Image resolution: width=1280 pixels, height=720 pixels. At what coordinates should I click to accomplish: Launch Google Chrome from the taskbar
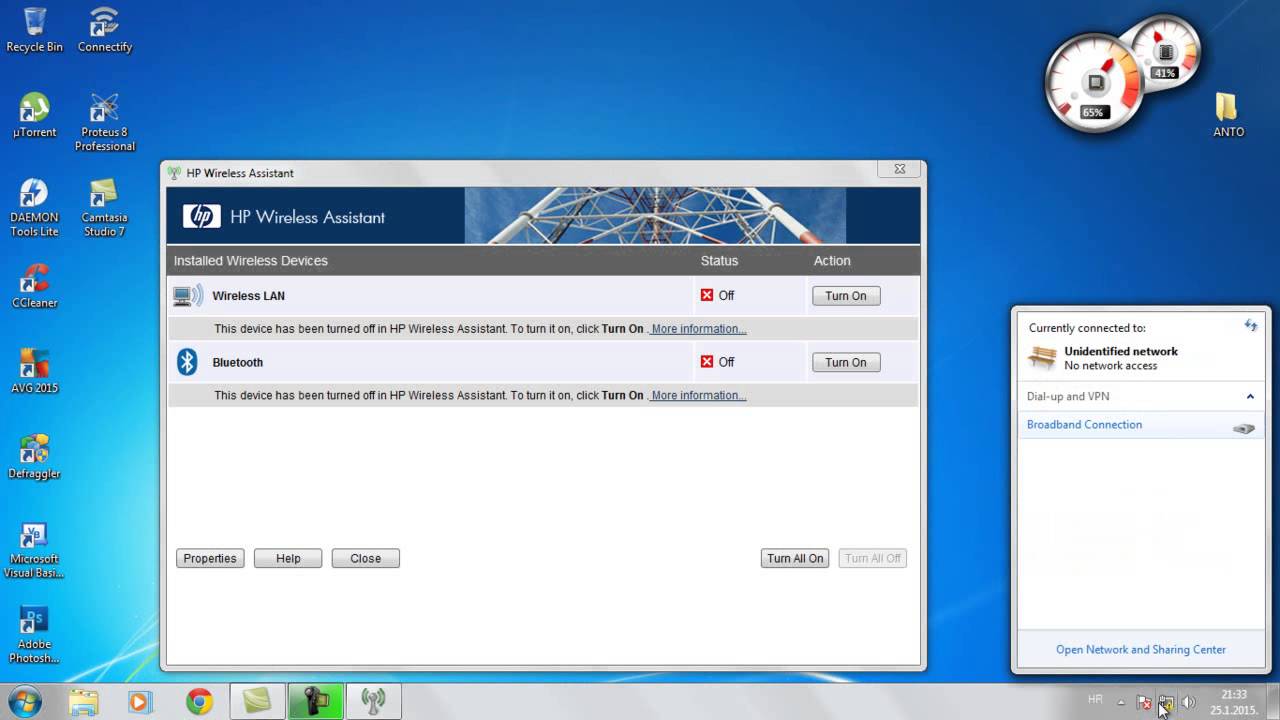click(199, 702)
